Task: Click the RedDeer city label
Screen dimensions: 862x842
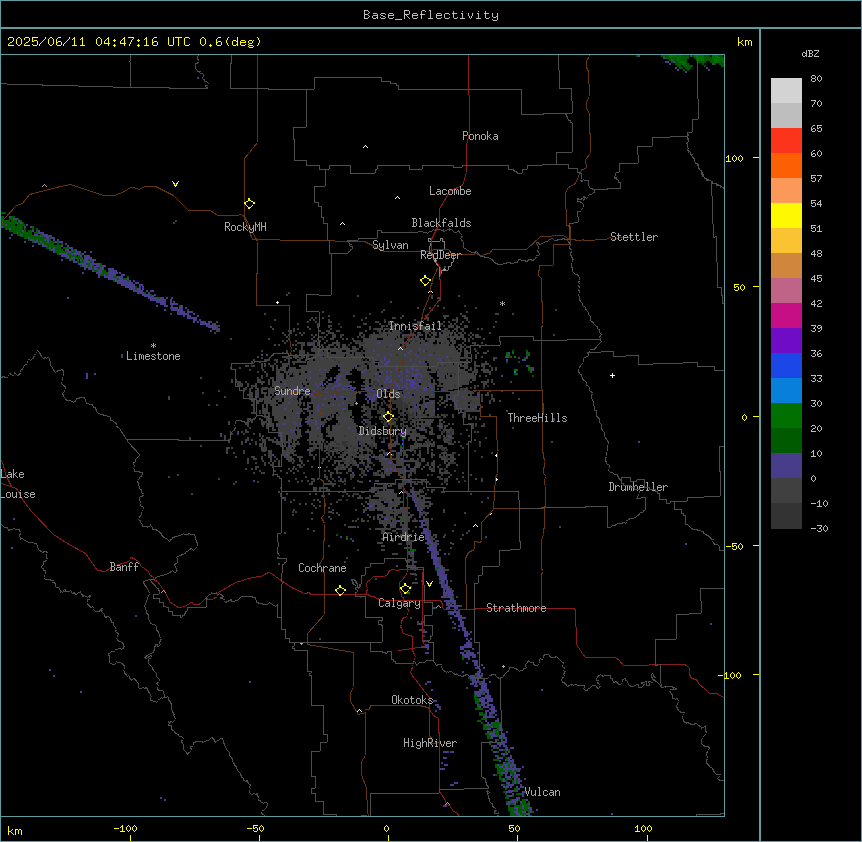Action: coord(440,255)
